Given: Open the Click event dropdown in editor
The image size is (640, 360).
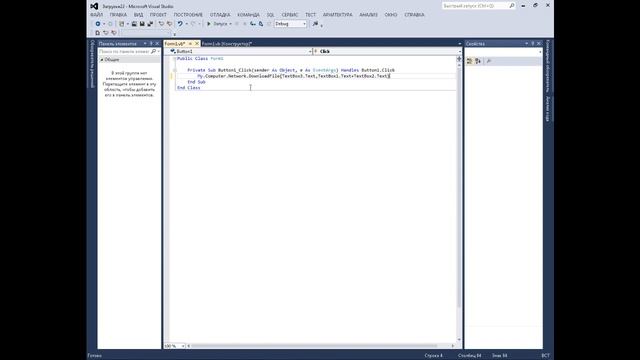Looking at the screenshot, I should 460,51.
